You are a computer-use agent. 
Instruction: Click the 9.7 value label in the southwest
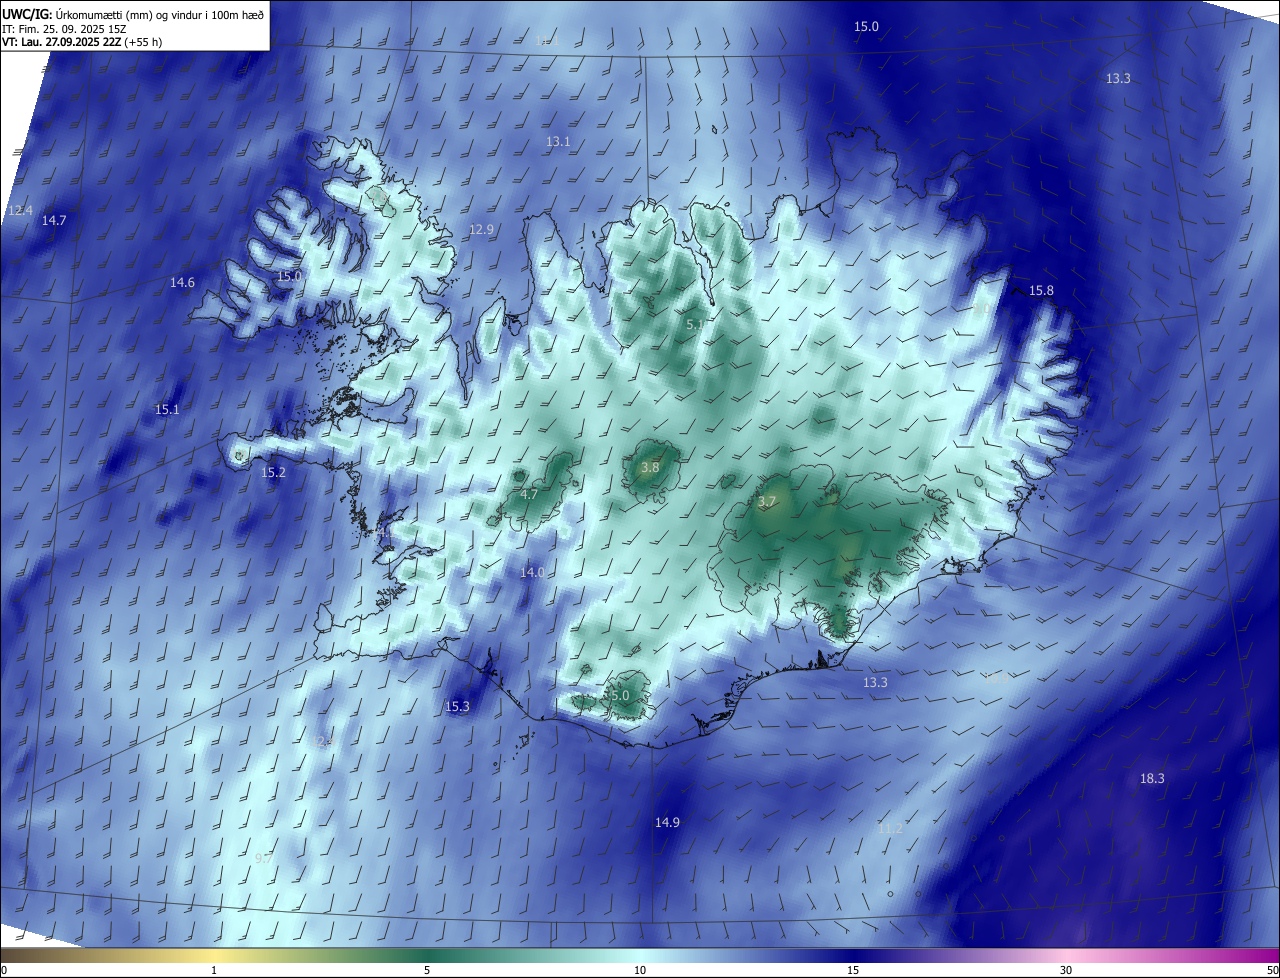tap(264, 859)
